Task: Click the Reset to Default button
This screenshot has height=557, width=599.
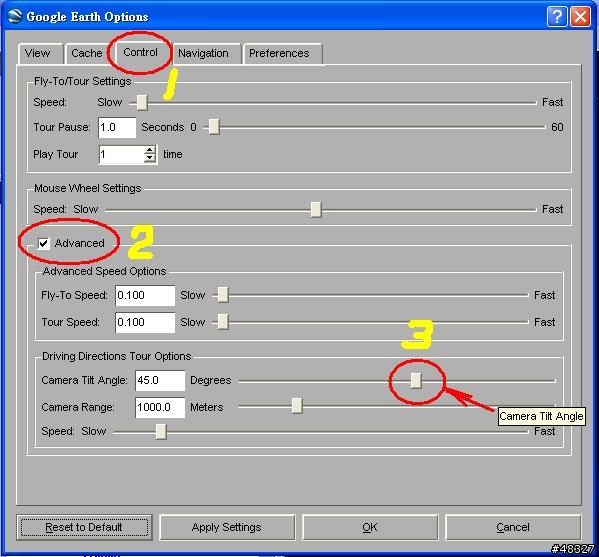Action: tap(84, 528)
